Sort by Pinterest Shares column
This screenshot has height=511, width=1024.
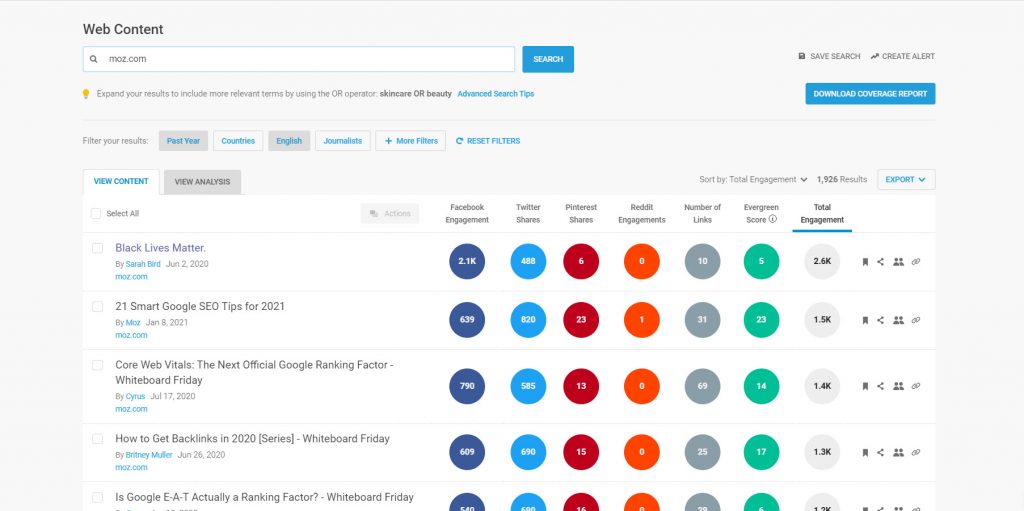point(581,214)
